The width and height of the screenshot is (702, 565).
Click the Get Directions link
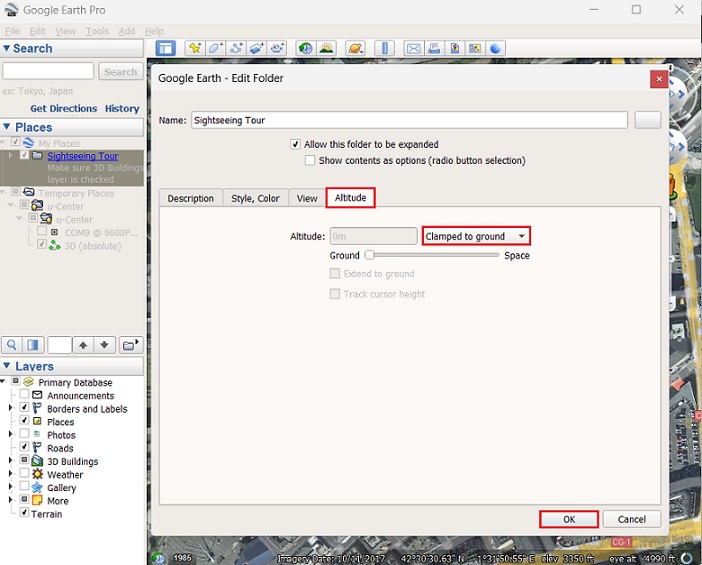click(63, 108)
